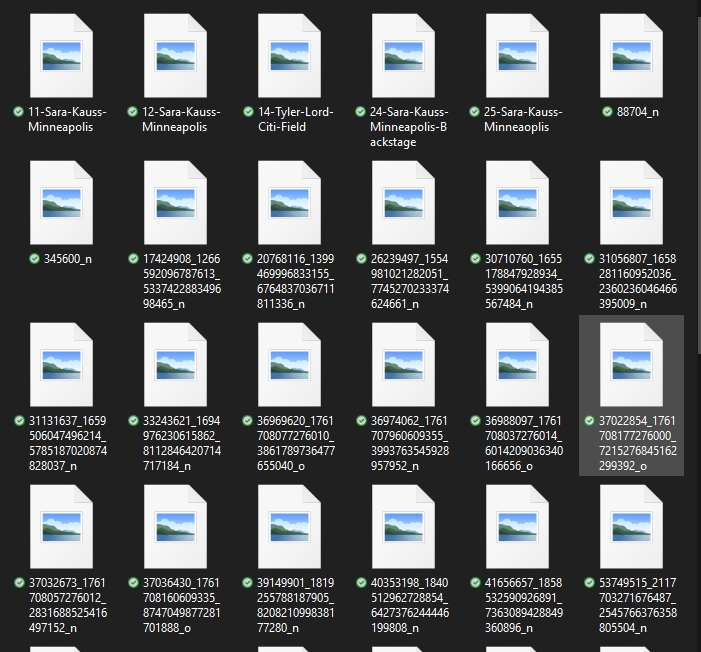The width and height of the screenshot is (701, 652).
Task: Click the filename starting '31131637_1659'
Action: [68, 443]
